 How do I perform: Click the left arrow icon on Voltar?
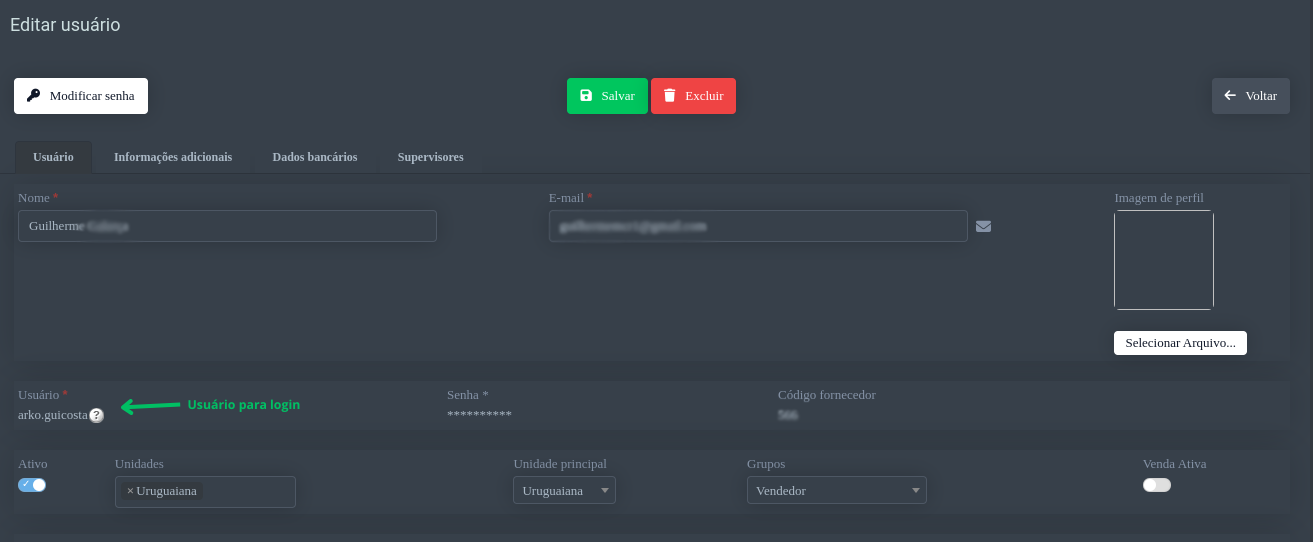[x=1230, y=96]
